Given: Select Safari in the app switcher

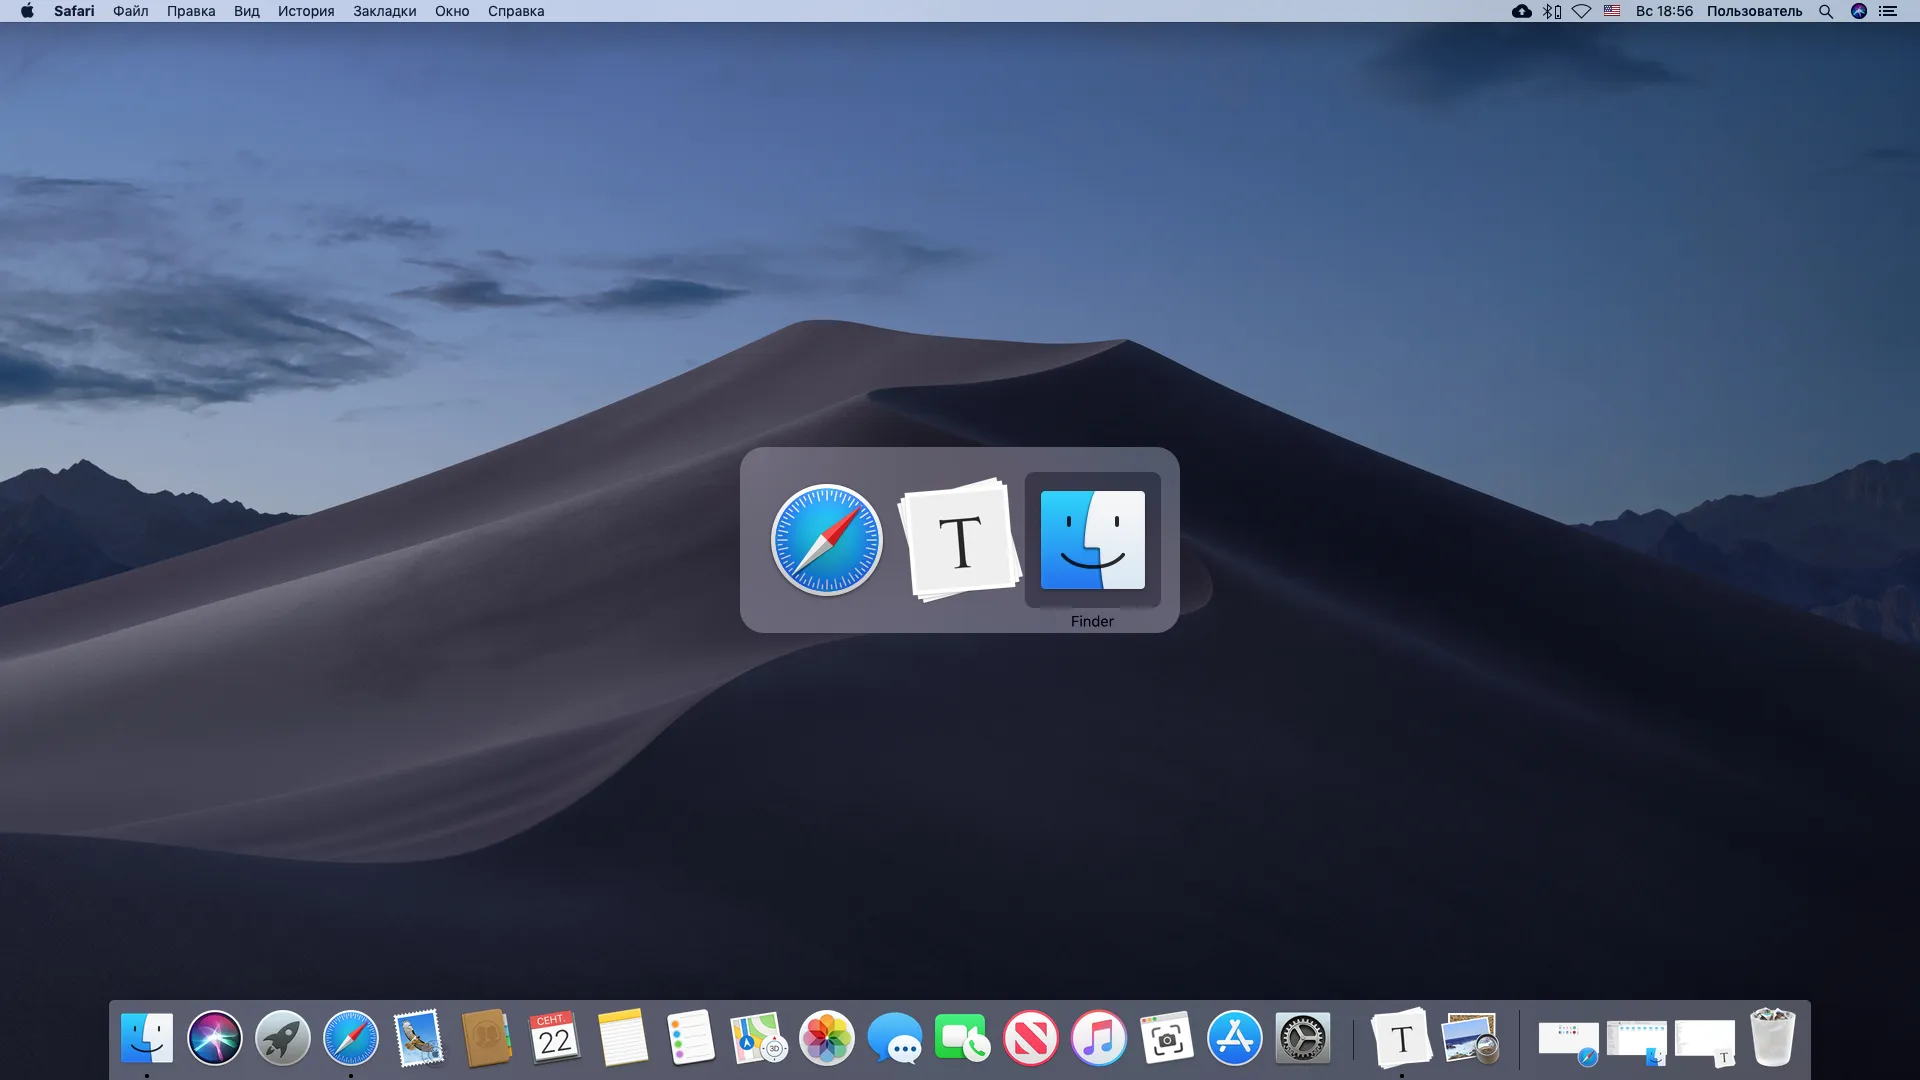Looking at the screenshot, I should coord(827,540).
